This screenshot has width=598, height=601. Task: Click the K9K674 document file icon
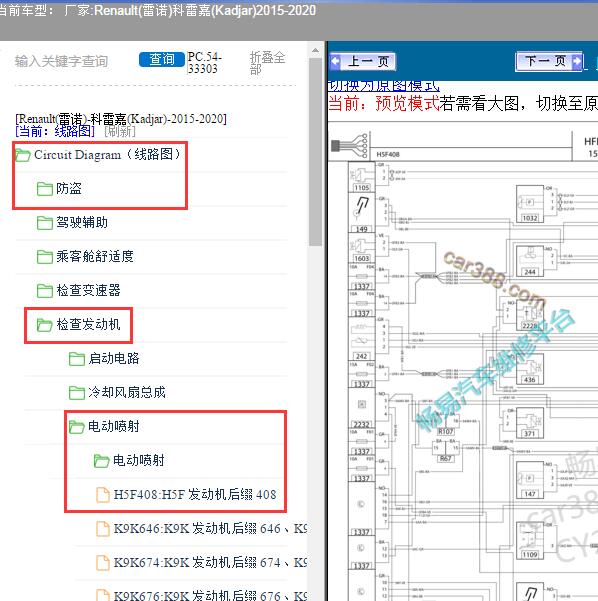pos(102,563)
